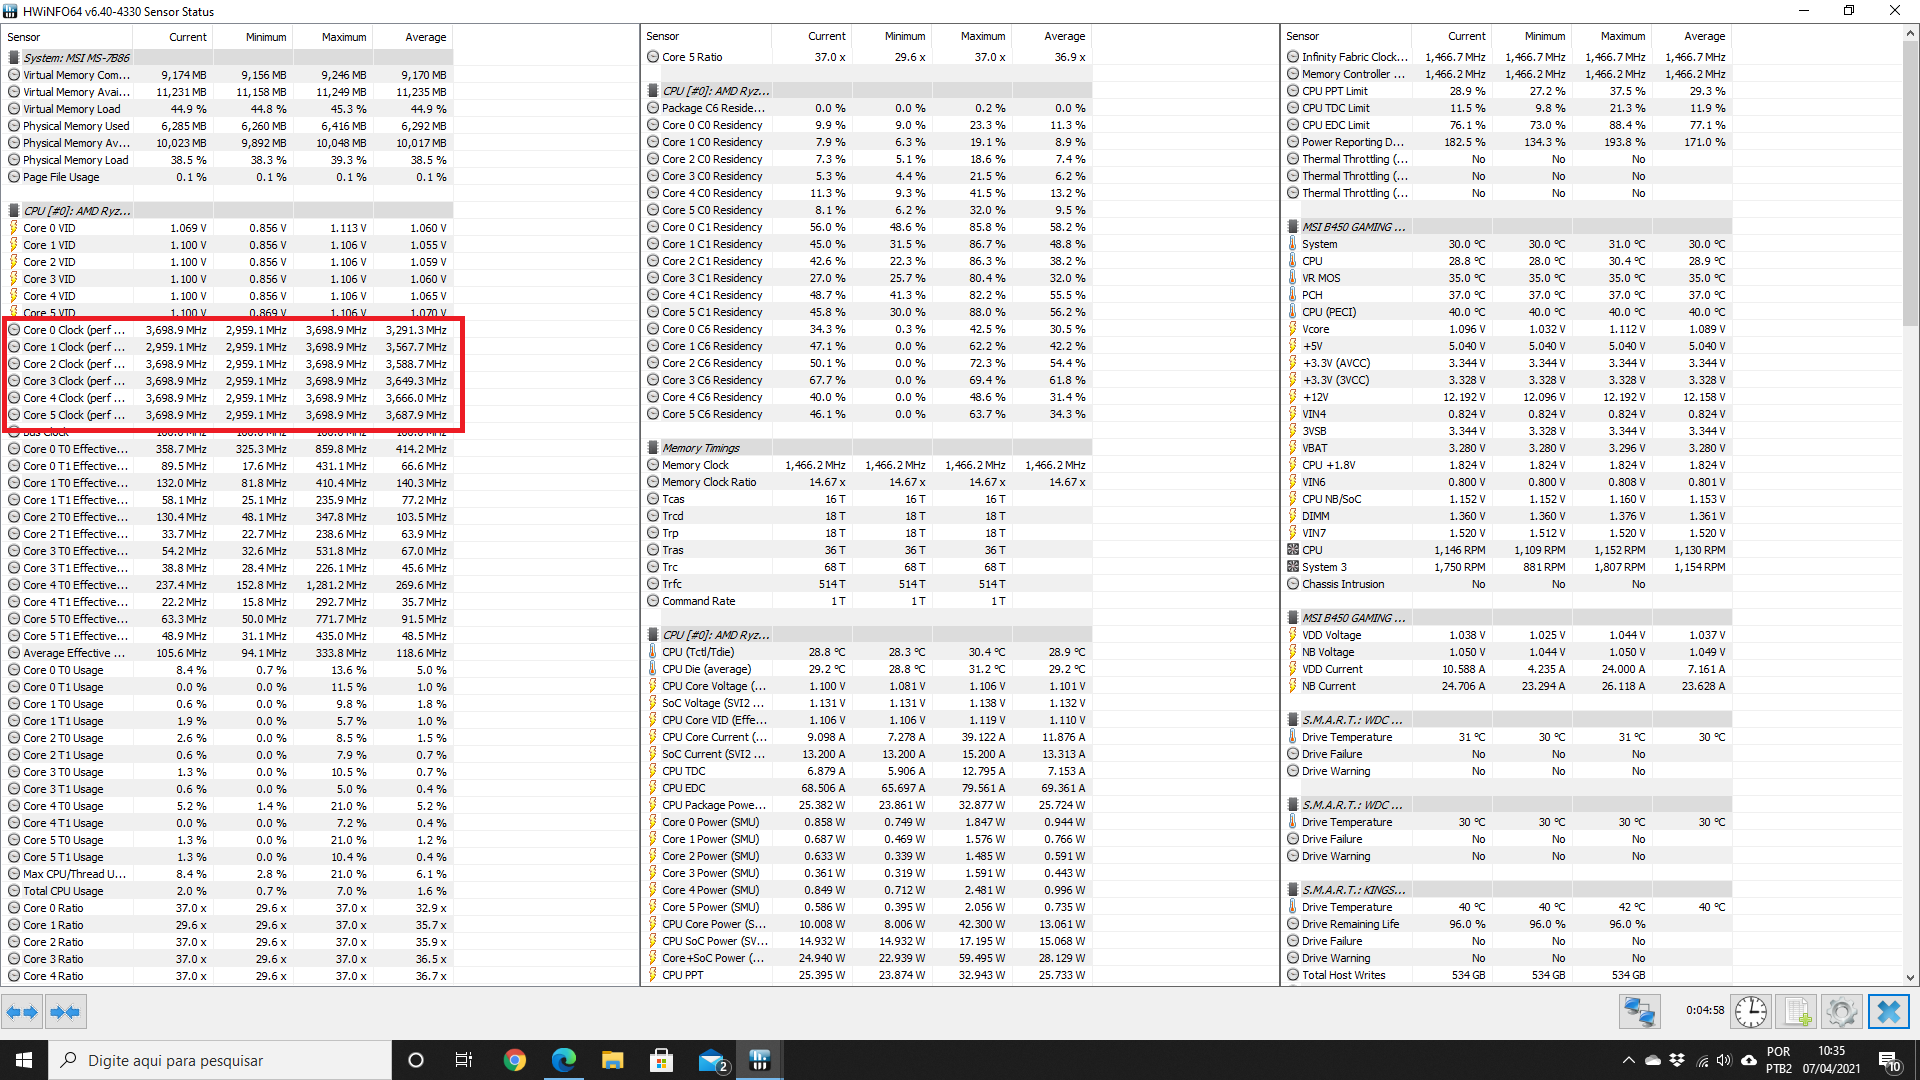
Task: Select the VDD Current row
Action: (x=1507, y=669)
